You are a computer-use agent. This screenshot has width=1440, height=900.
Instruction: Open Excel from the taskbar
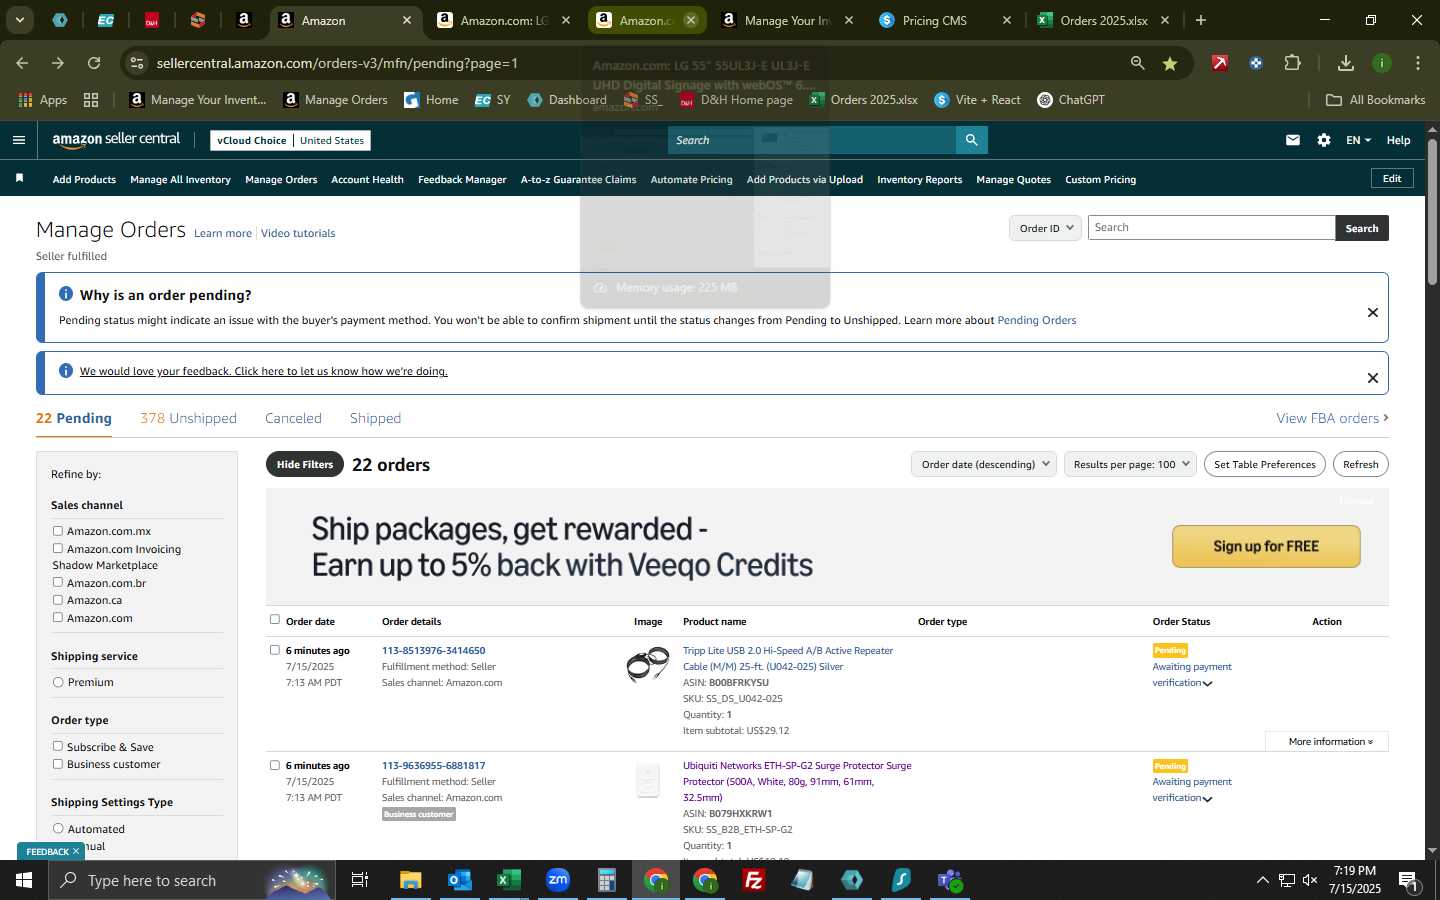[x=509, y=880]
